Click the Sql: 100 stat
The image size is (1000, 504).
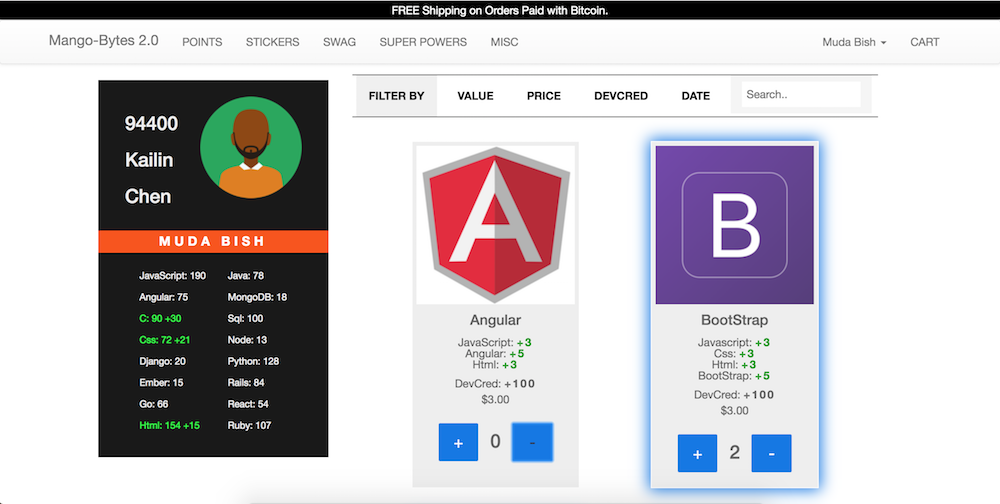(245, 318)
